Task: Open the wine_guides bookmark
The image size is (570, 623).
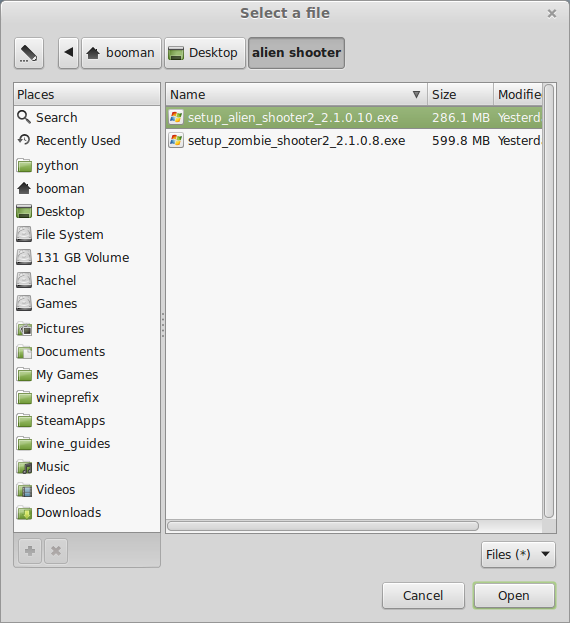Action: click(x=87, y=444)
